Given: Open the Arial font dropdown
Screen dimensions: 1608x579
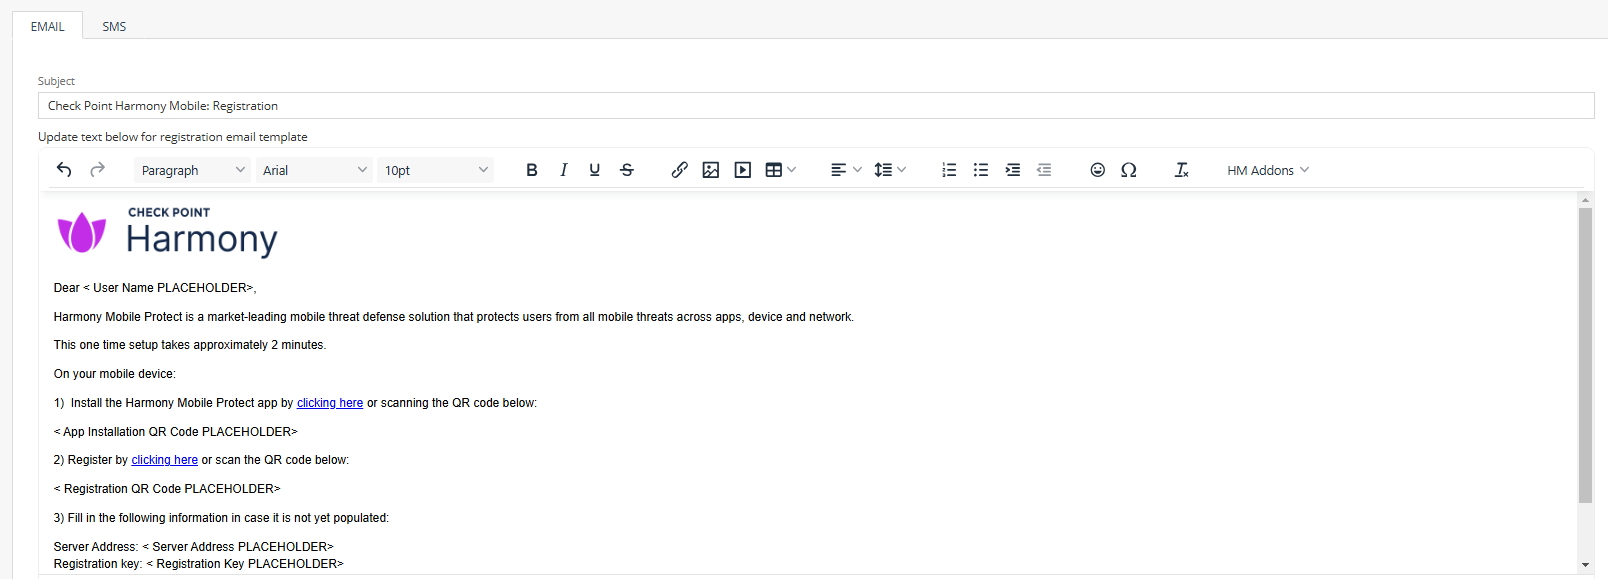Looking at the screenshot, I should [314, 170].
